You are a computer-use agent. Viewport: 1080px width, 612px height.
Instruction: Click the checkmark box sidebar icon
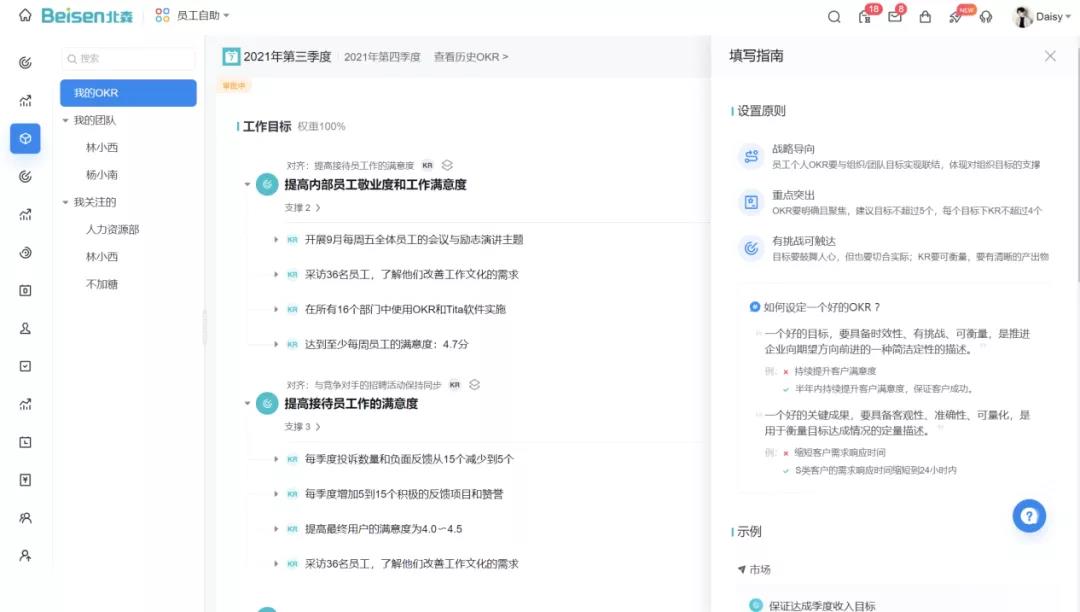25,366
